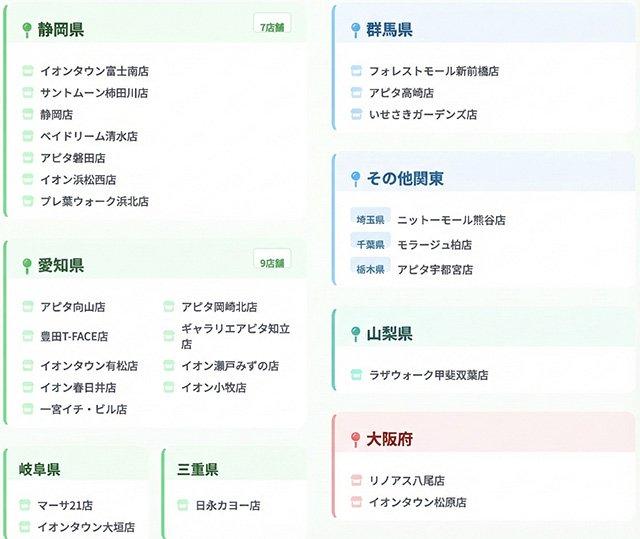Select the 岐阜県 section heading
This screenshot has height=539, width=640.
coord(39,469)
